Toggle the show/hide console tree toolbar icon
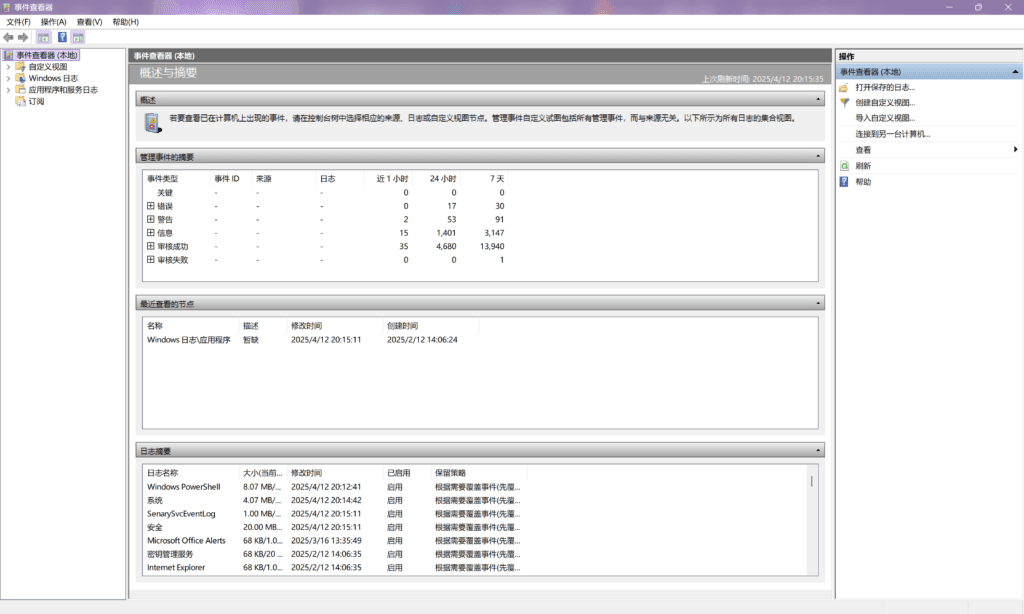 coord(43,37)
